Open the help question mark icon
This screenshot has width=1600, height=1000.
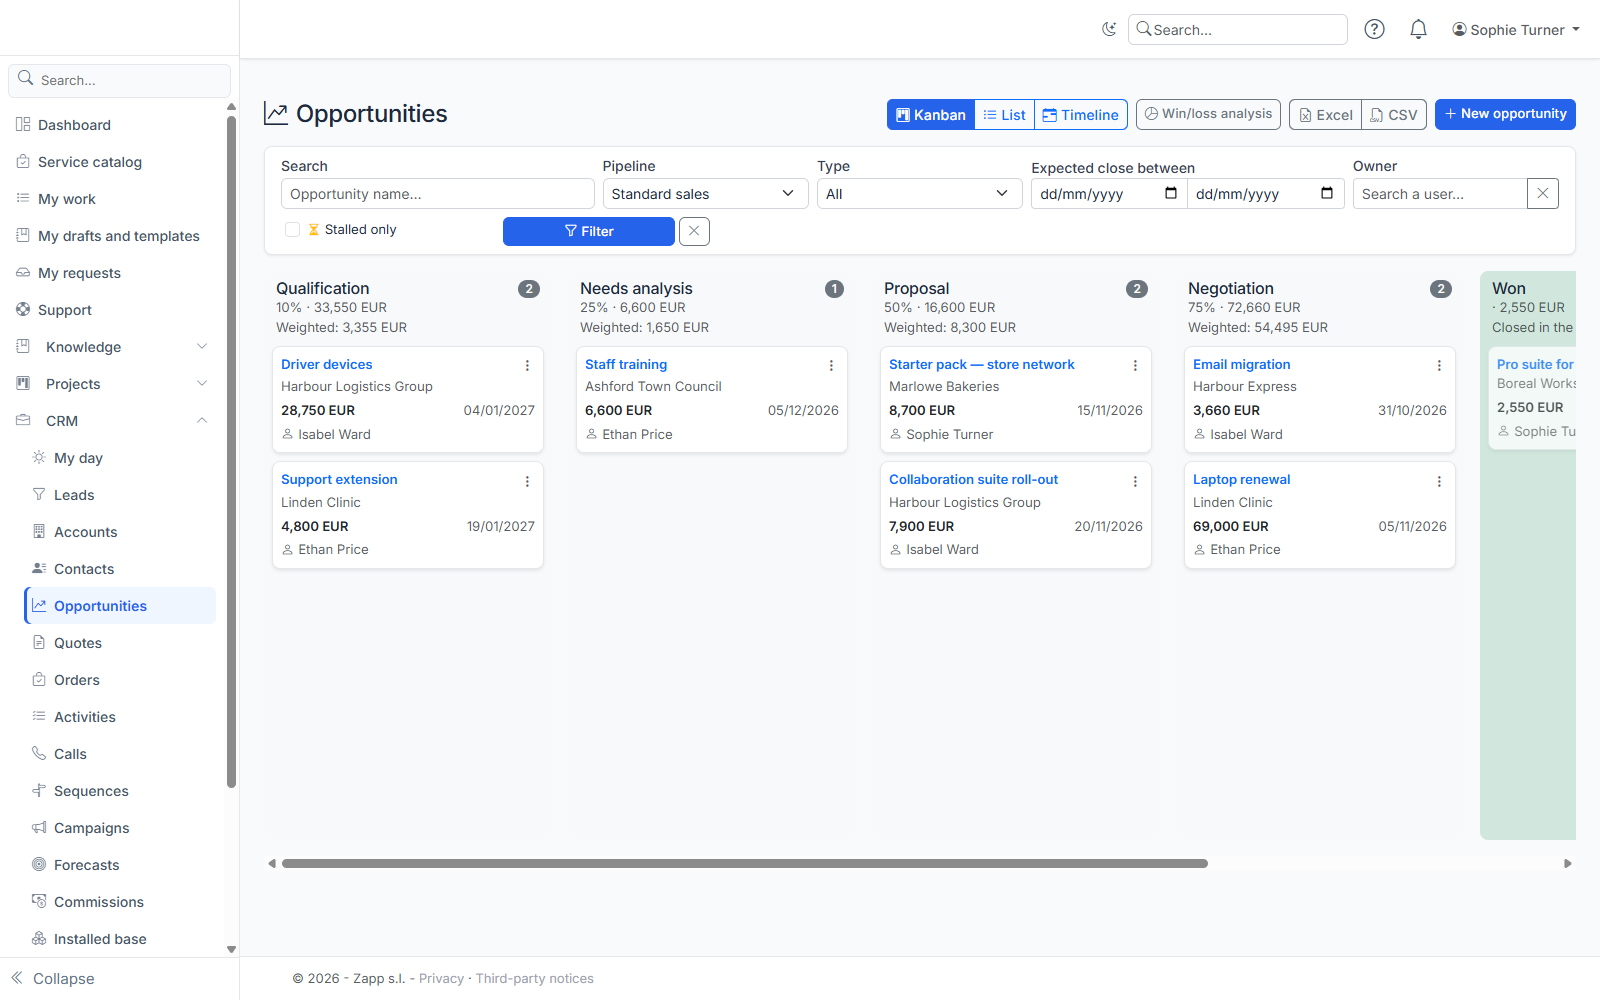pyautogui.click(x=1375, y=30)
